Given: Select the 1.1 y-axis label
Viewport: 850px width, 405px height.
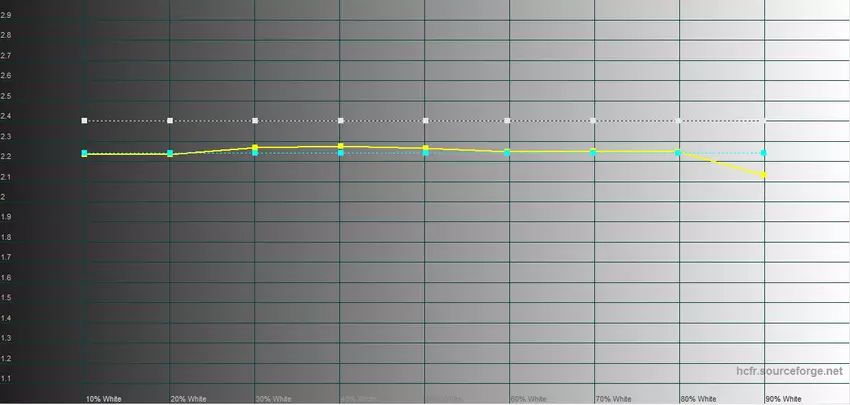Looking at the screenshot, I should point(7,379).
